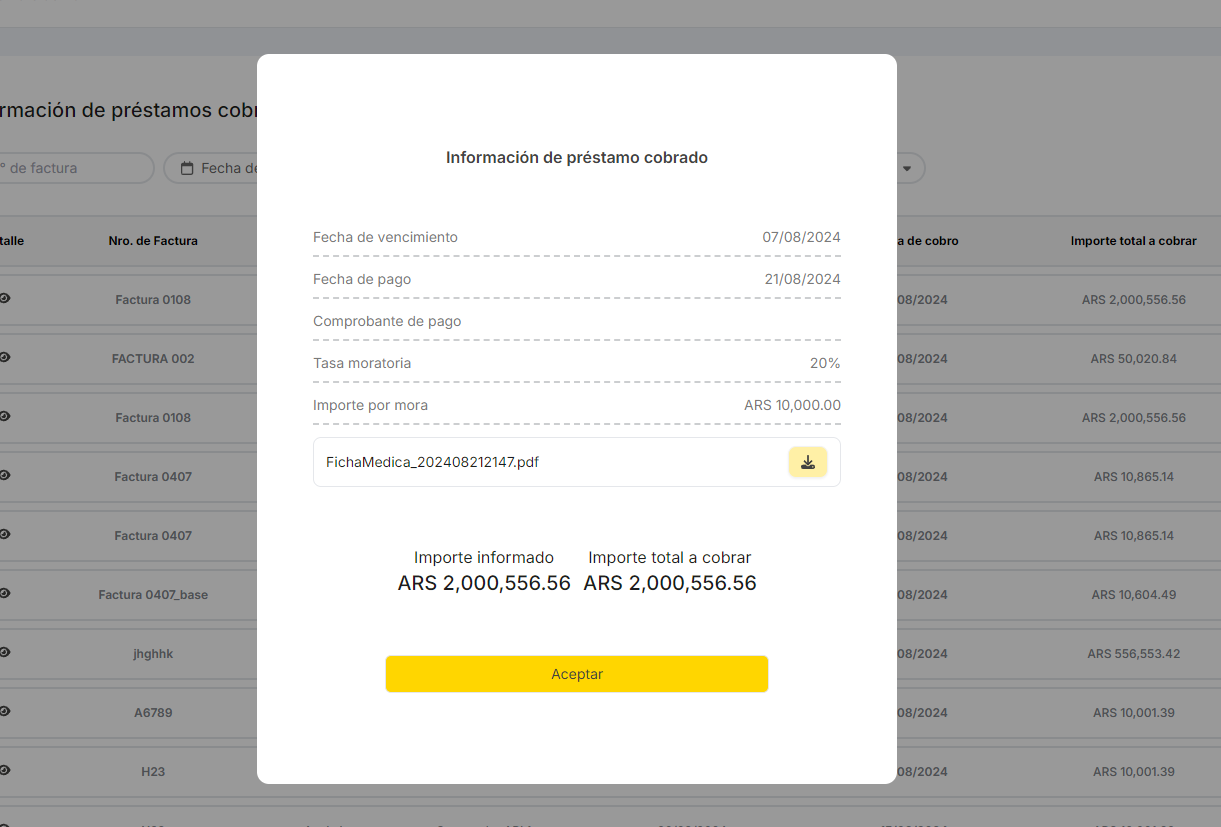View detail eye icon for FACTURA 002
The width and height of the screenshot is (1221, 827).
pyautogui.click(x=5, y=357)
